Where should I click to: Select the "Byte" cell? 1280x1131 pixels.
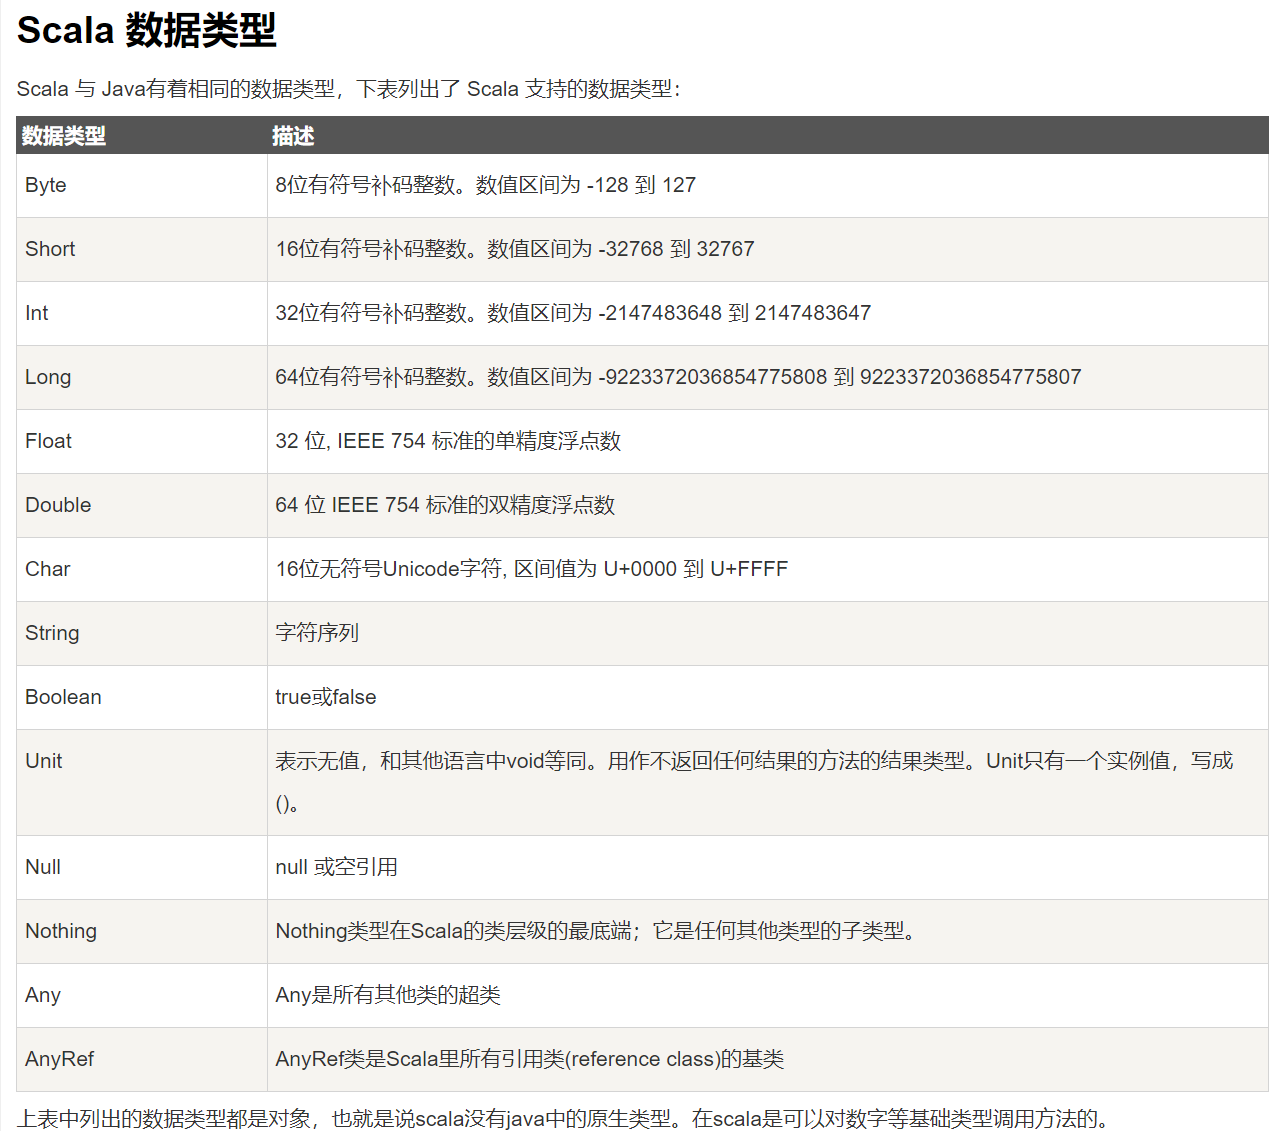(142, 185)
